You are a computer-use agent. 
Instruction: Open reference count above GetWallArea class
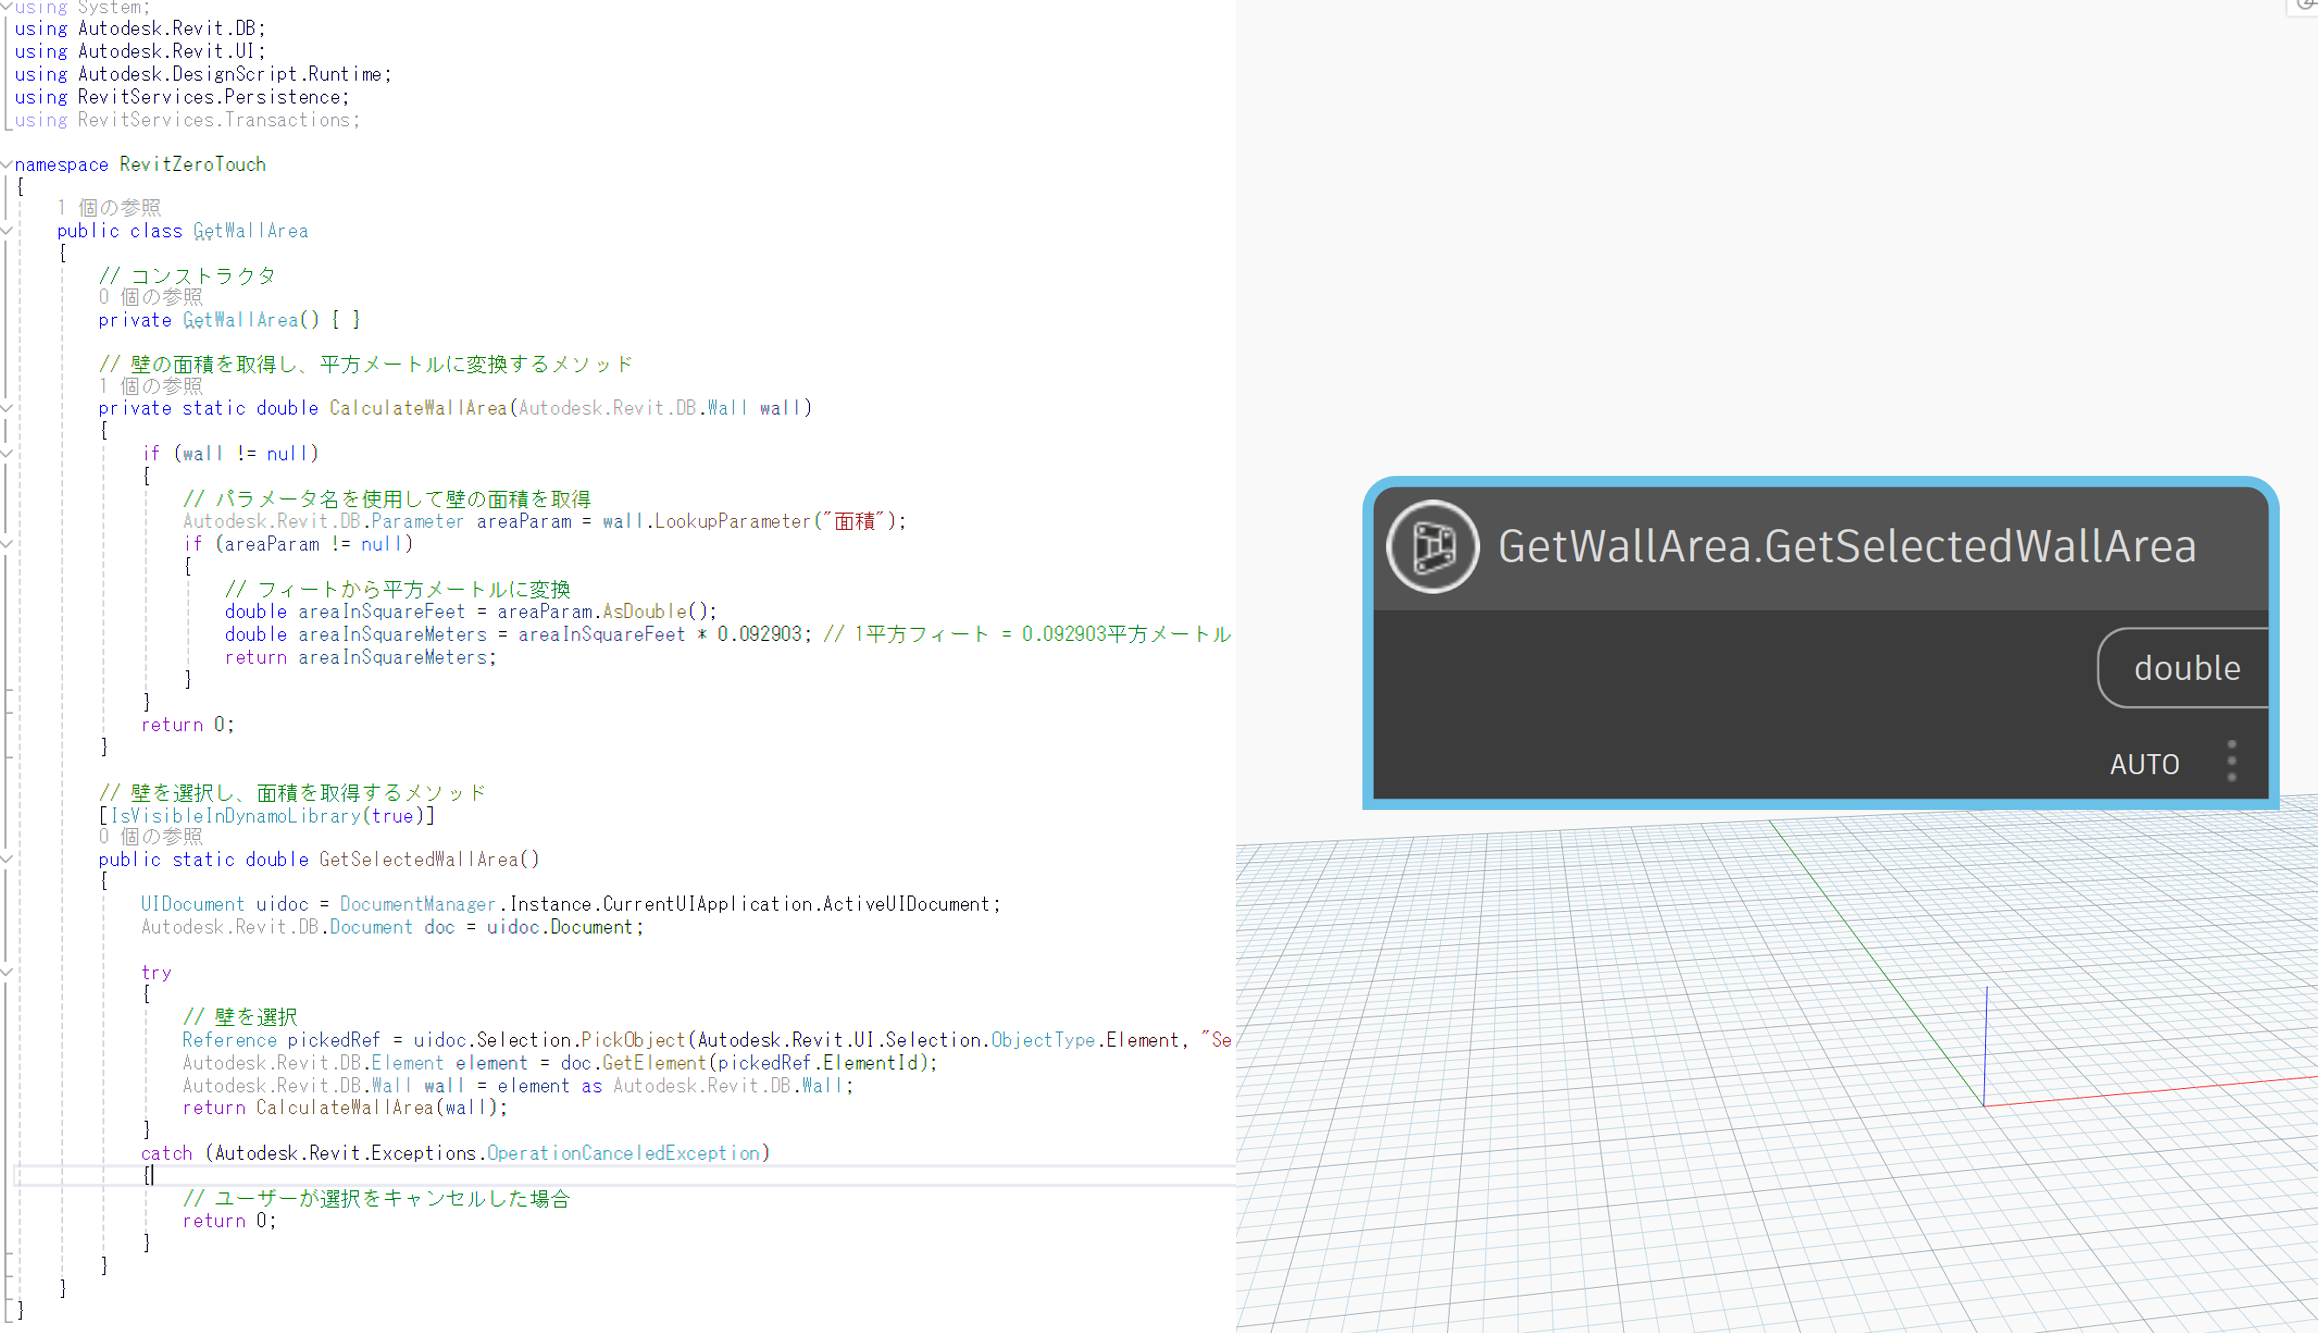[108, 208]
